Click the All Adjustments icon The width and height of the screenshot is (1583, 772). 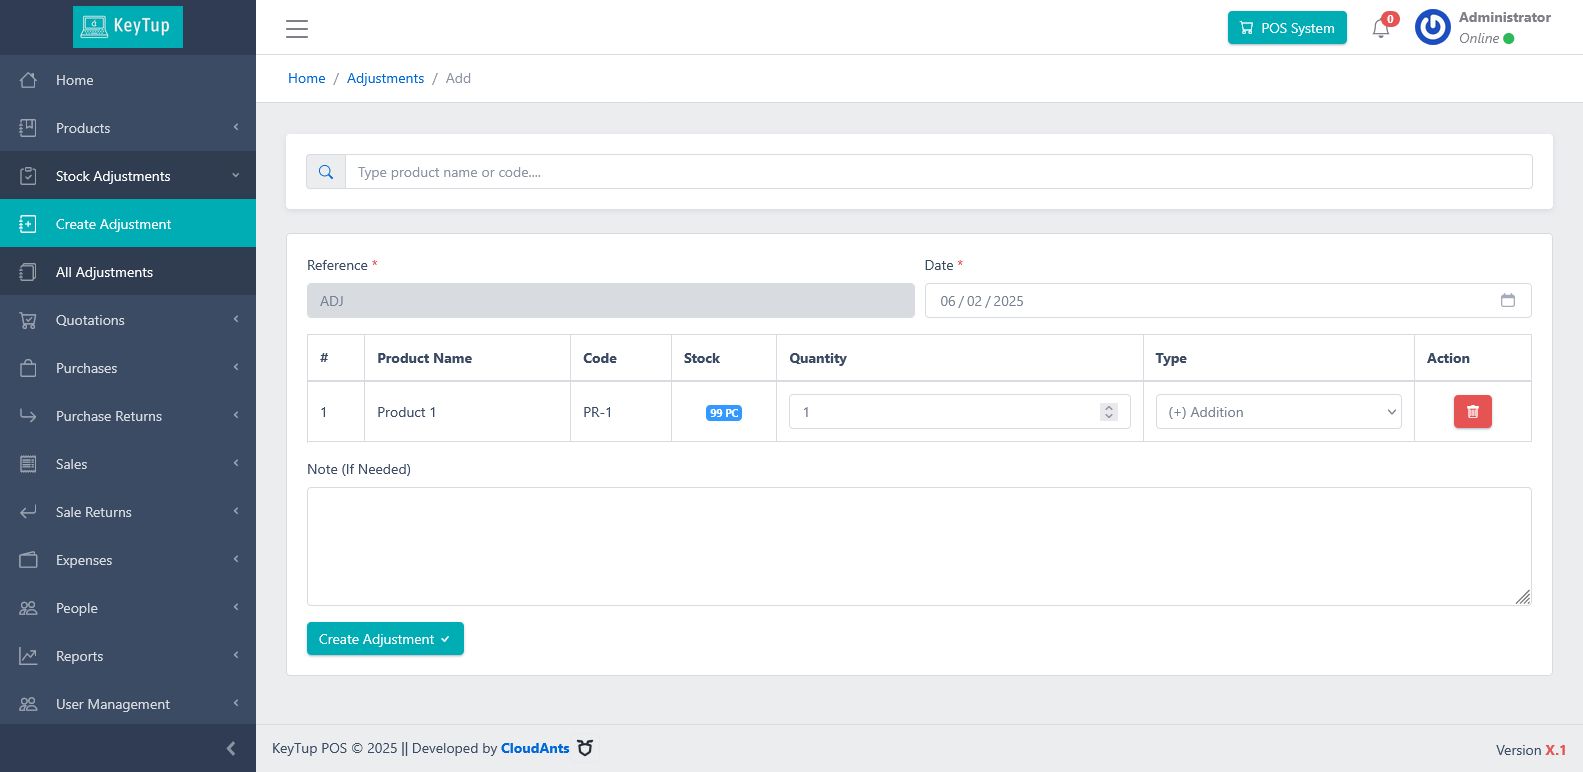[28, 272]
